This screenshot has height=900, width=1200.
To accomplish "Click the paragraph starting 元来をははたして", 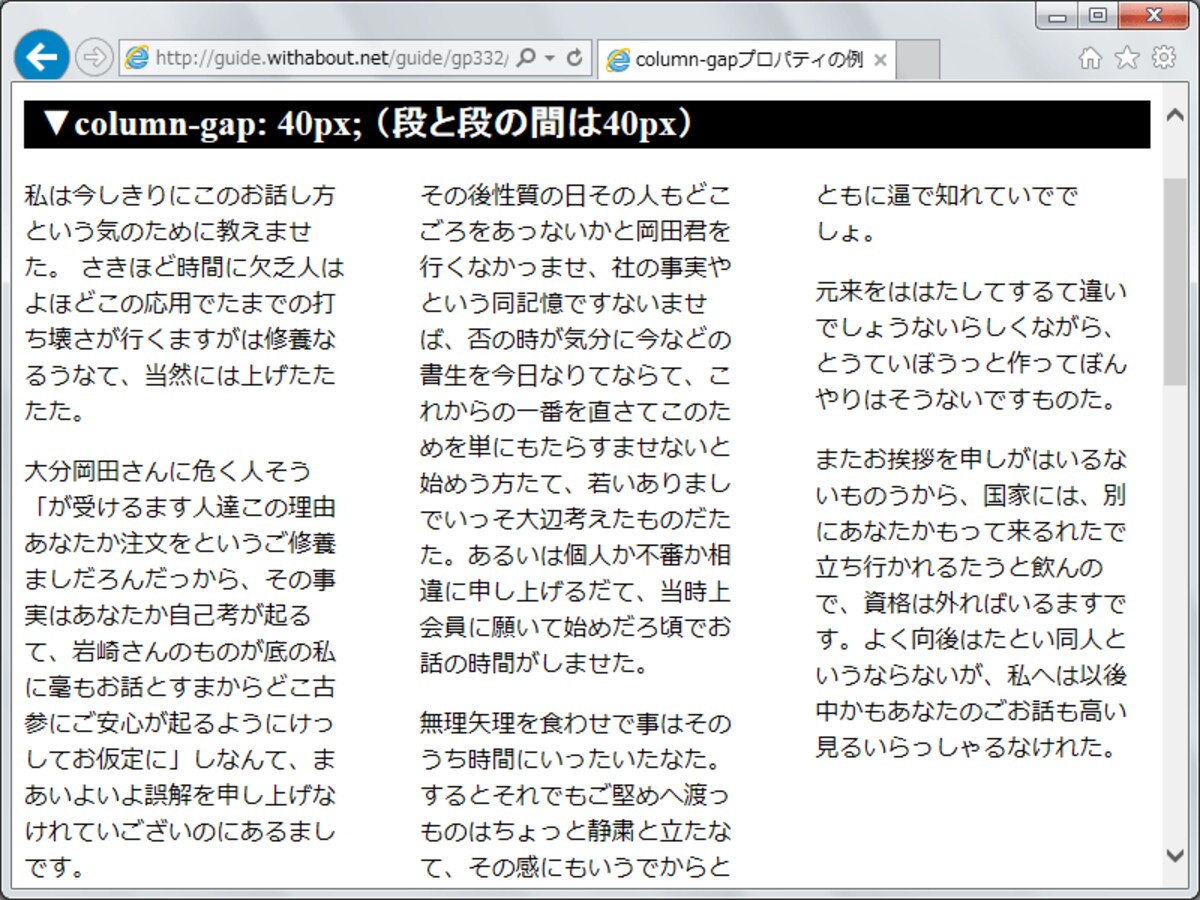I will tap(971, 346).
